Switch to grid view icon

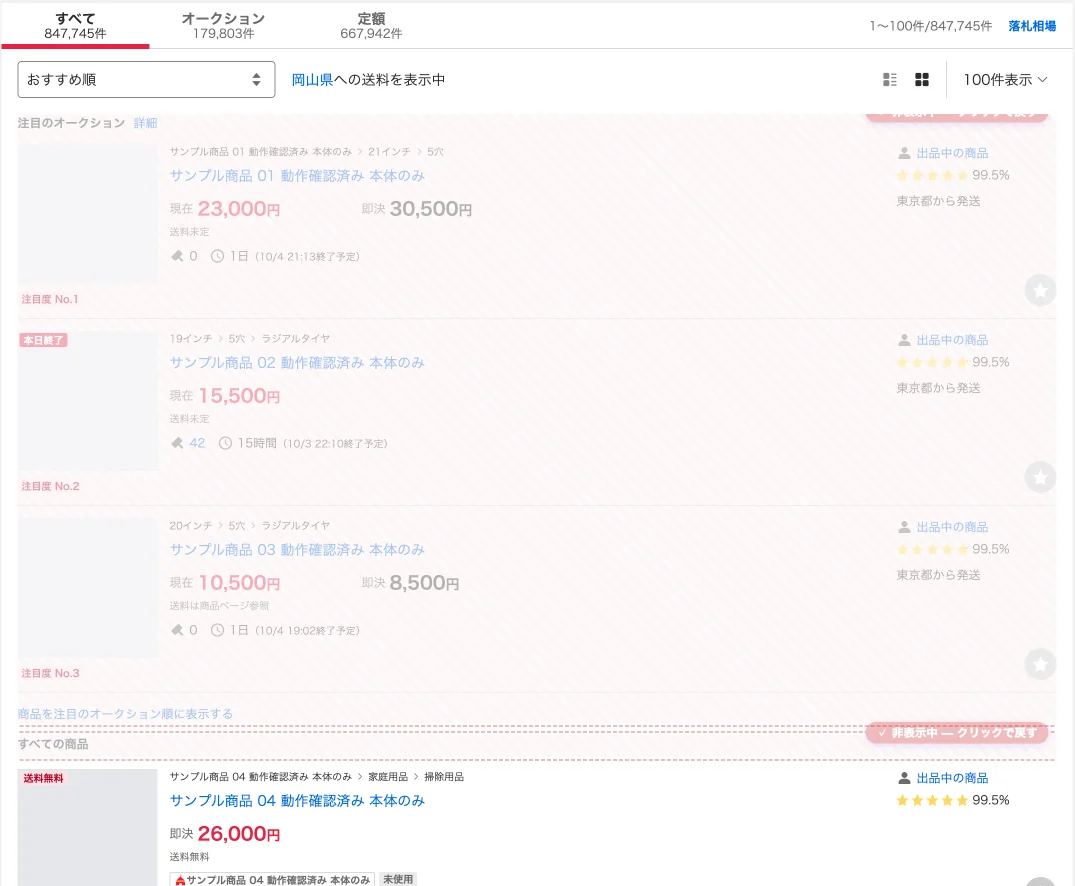[x=922, y=80]
